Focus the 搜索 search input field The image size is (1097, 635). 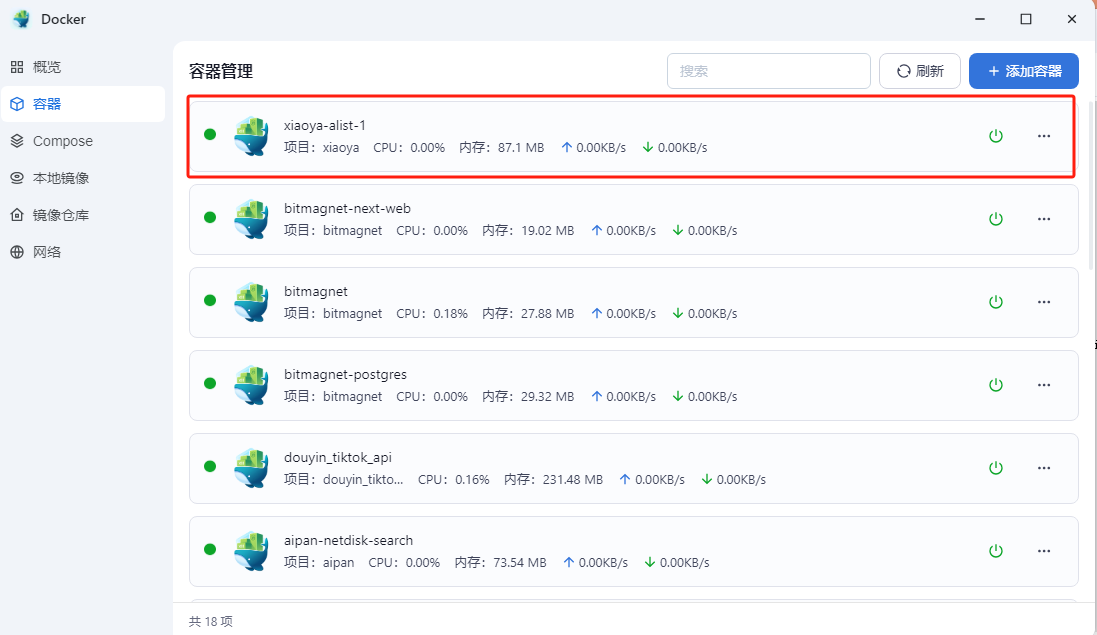768,71
